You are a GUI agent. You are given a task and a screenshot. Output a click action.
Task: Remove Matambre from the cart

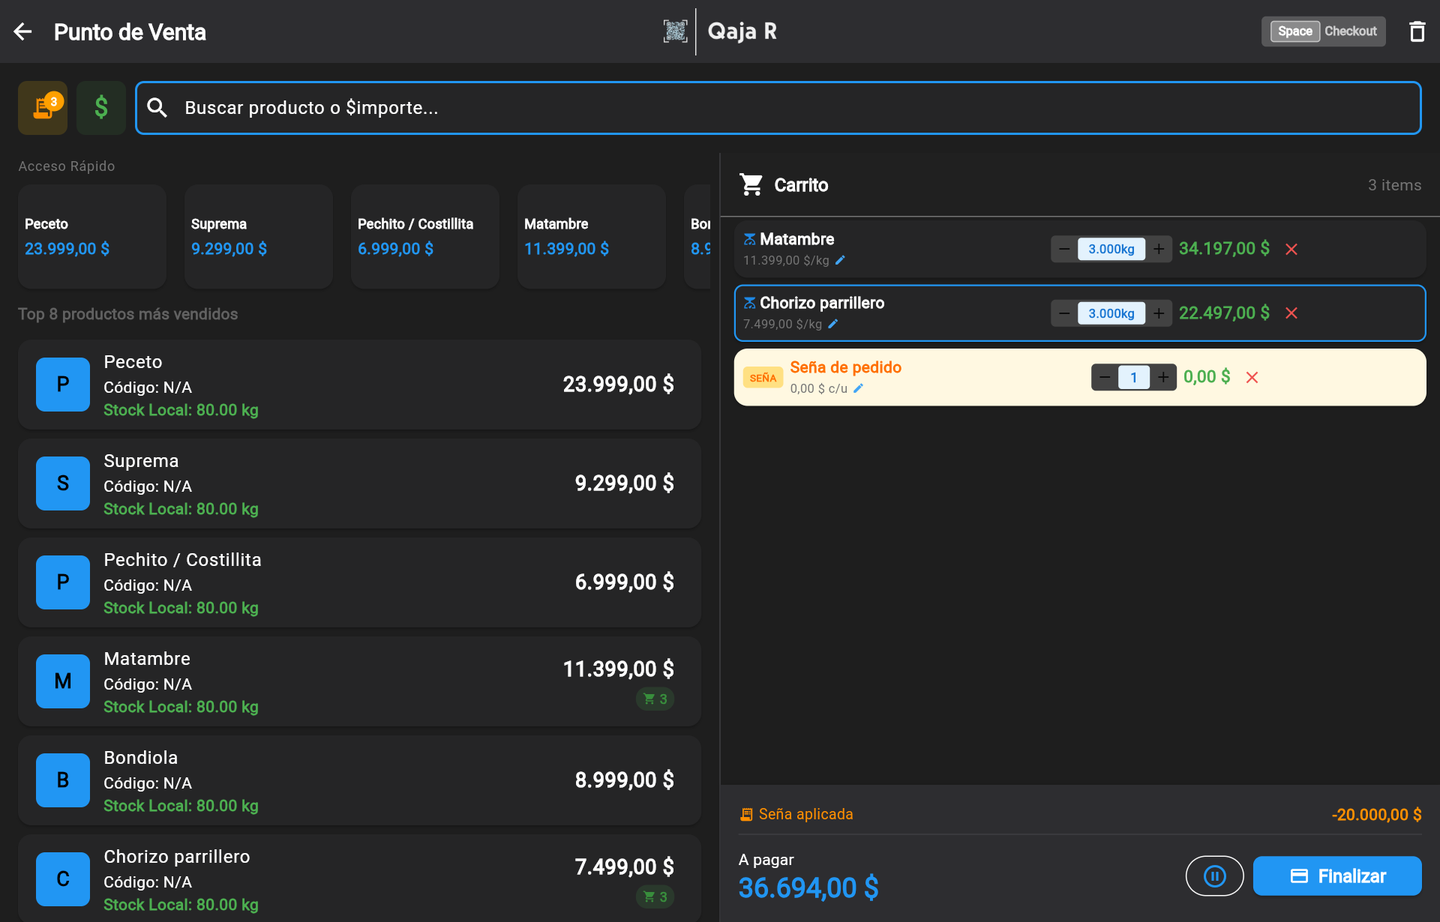point(1291,249)
